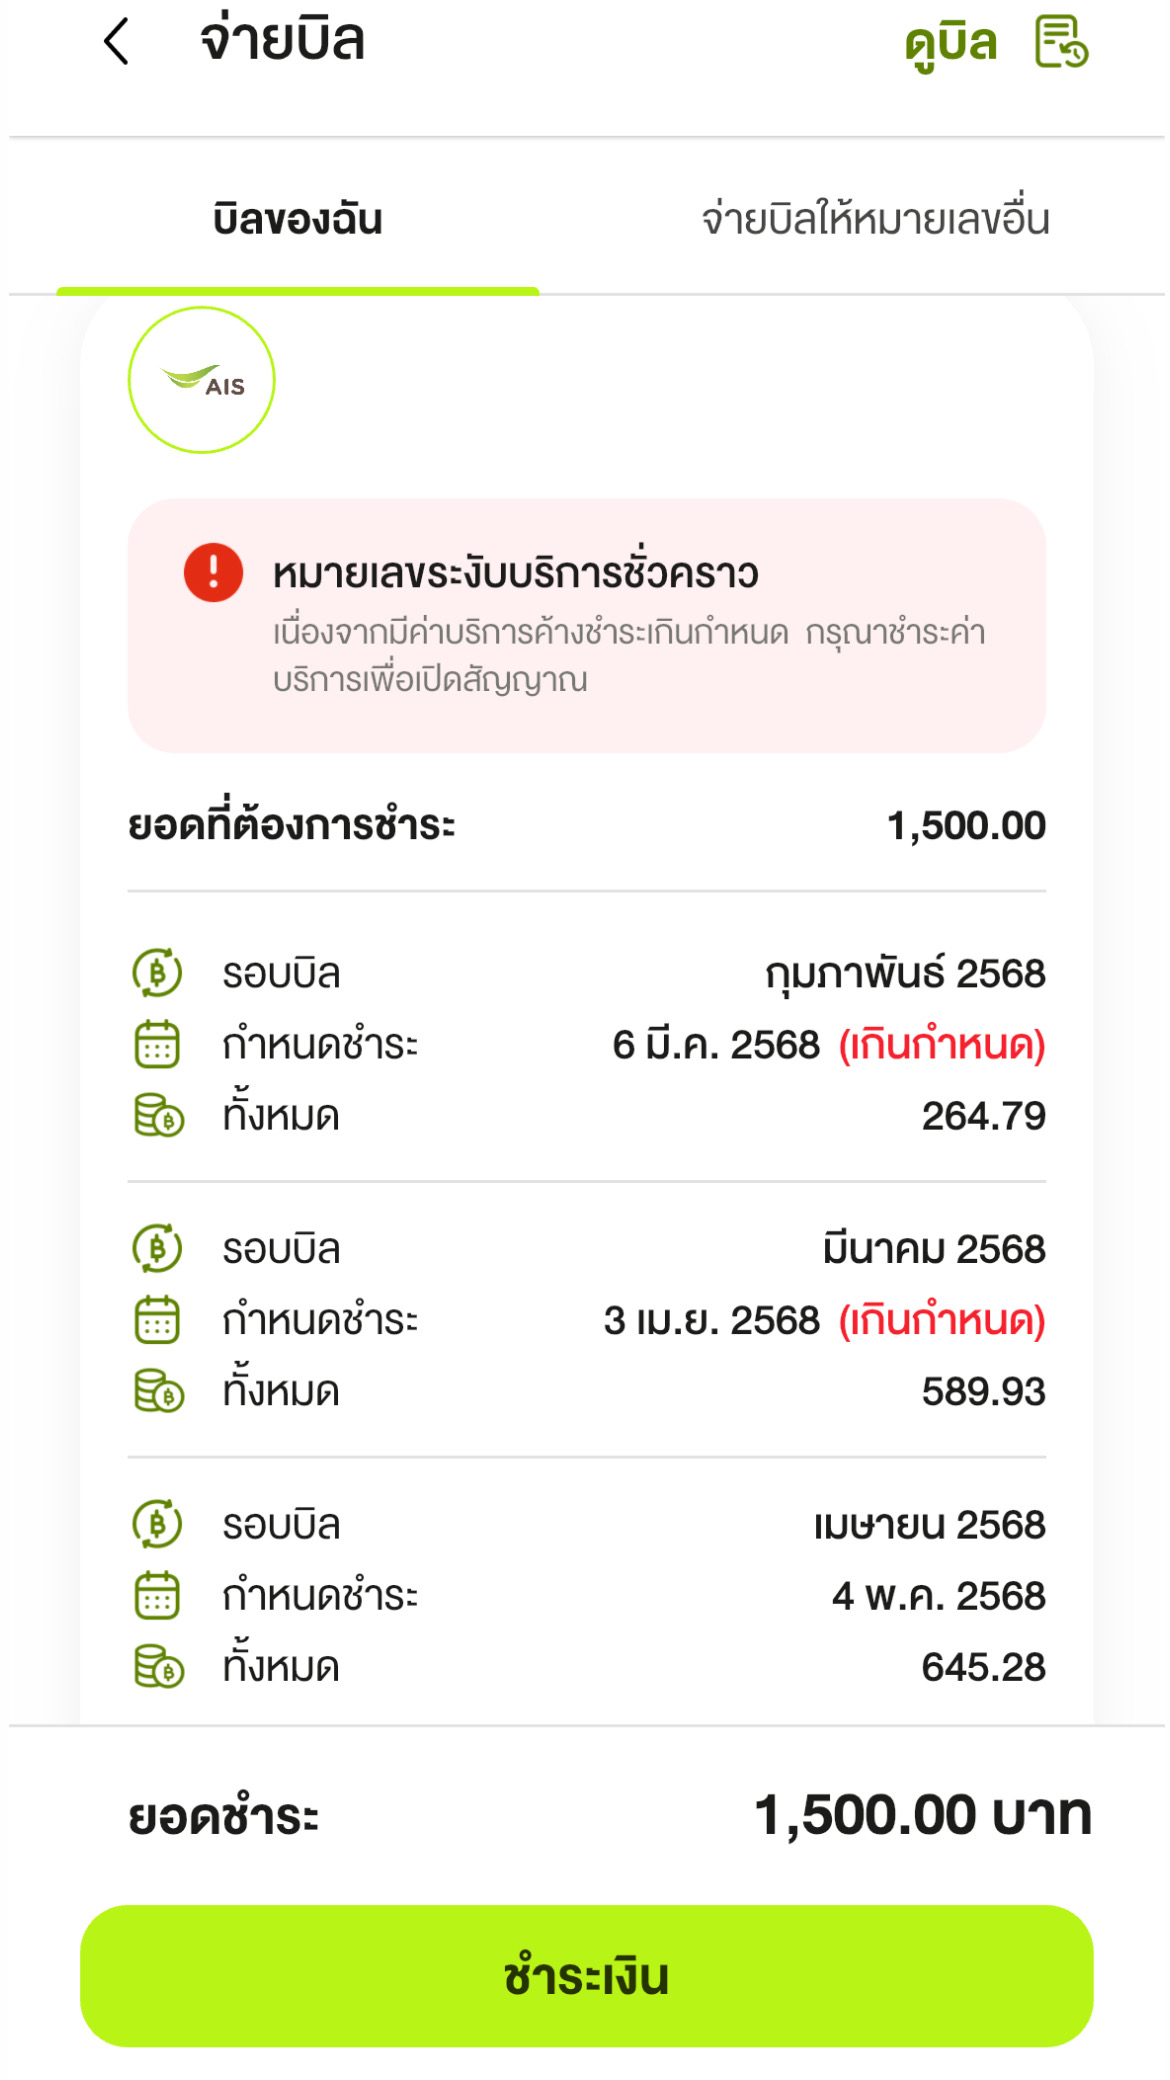Click the billing cycle icon for มีนาคม 2568

(x=157, y=1248)
